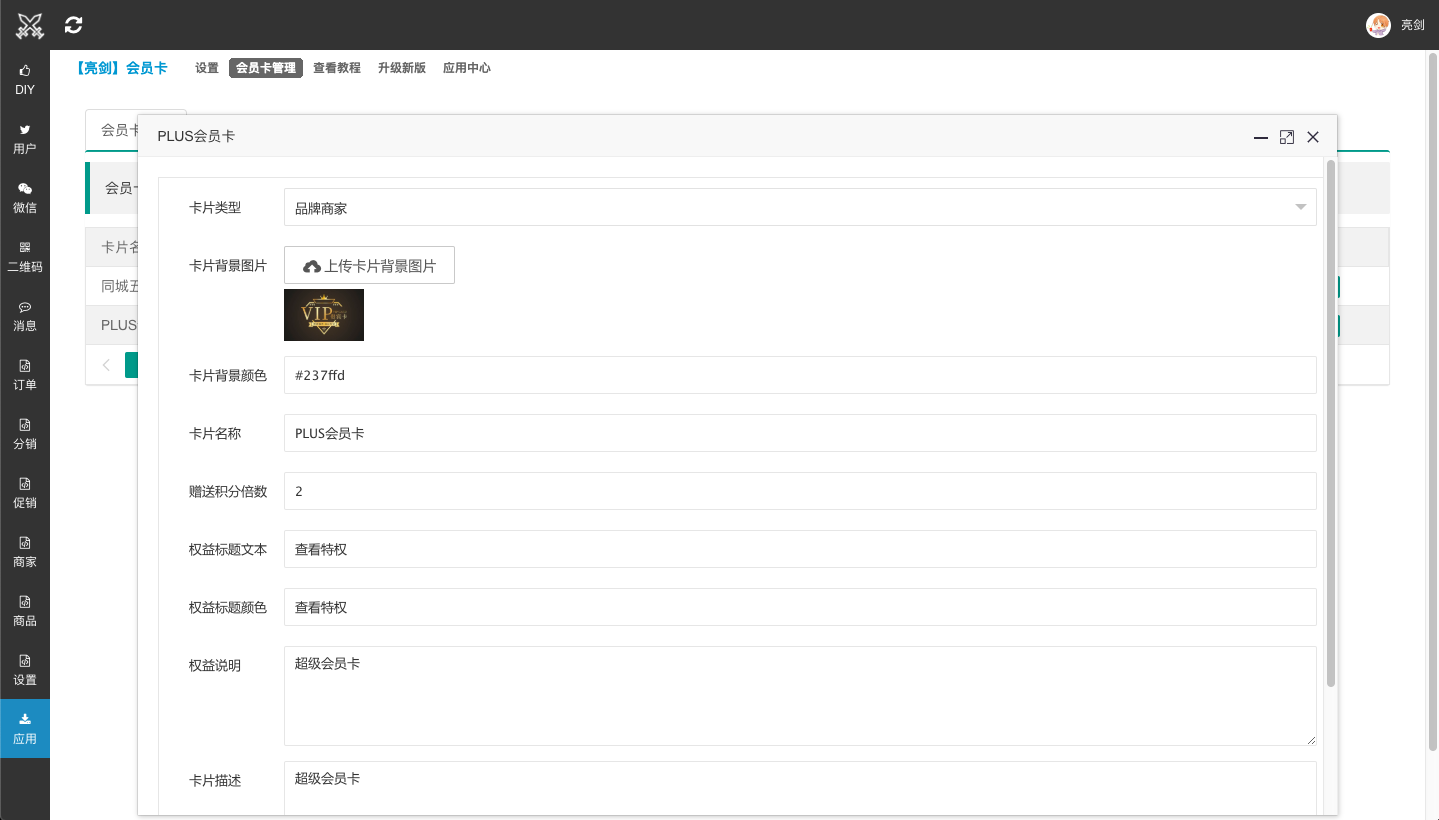1439x820 pixels.
Task: Open 商家 section in sidebar
Action: click(25, 552)
